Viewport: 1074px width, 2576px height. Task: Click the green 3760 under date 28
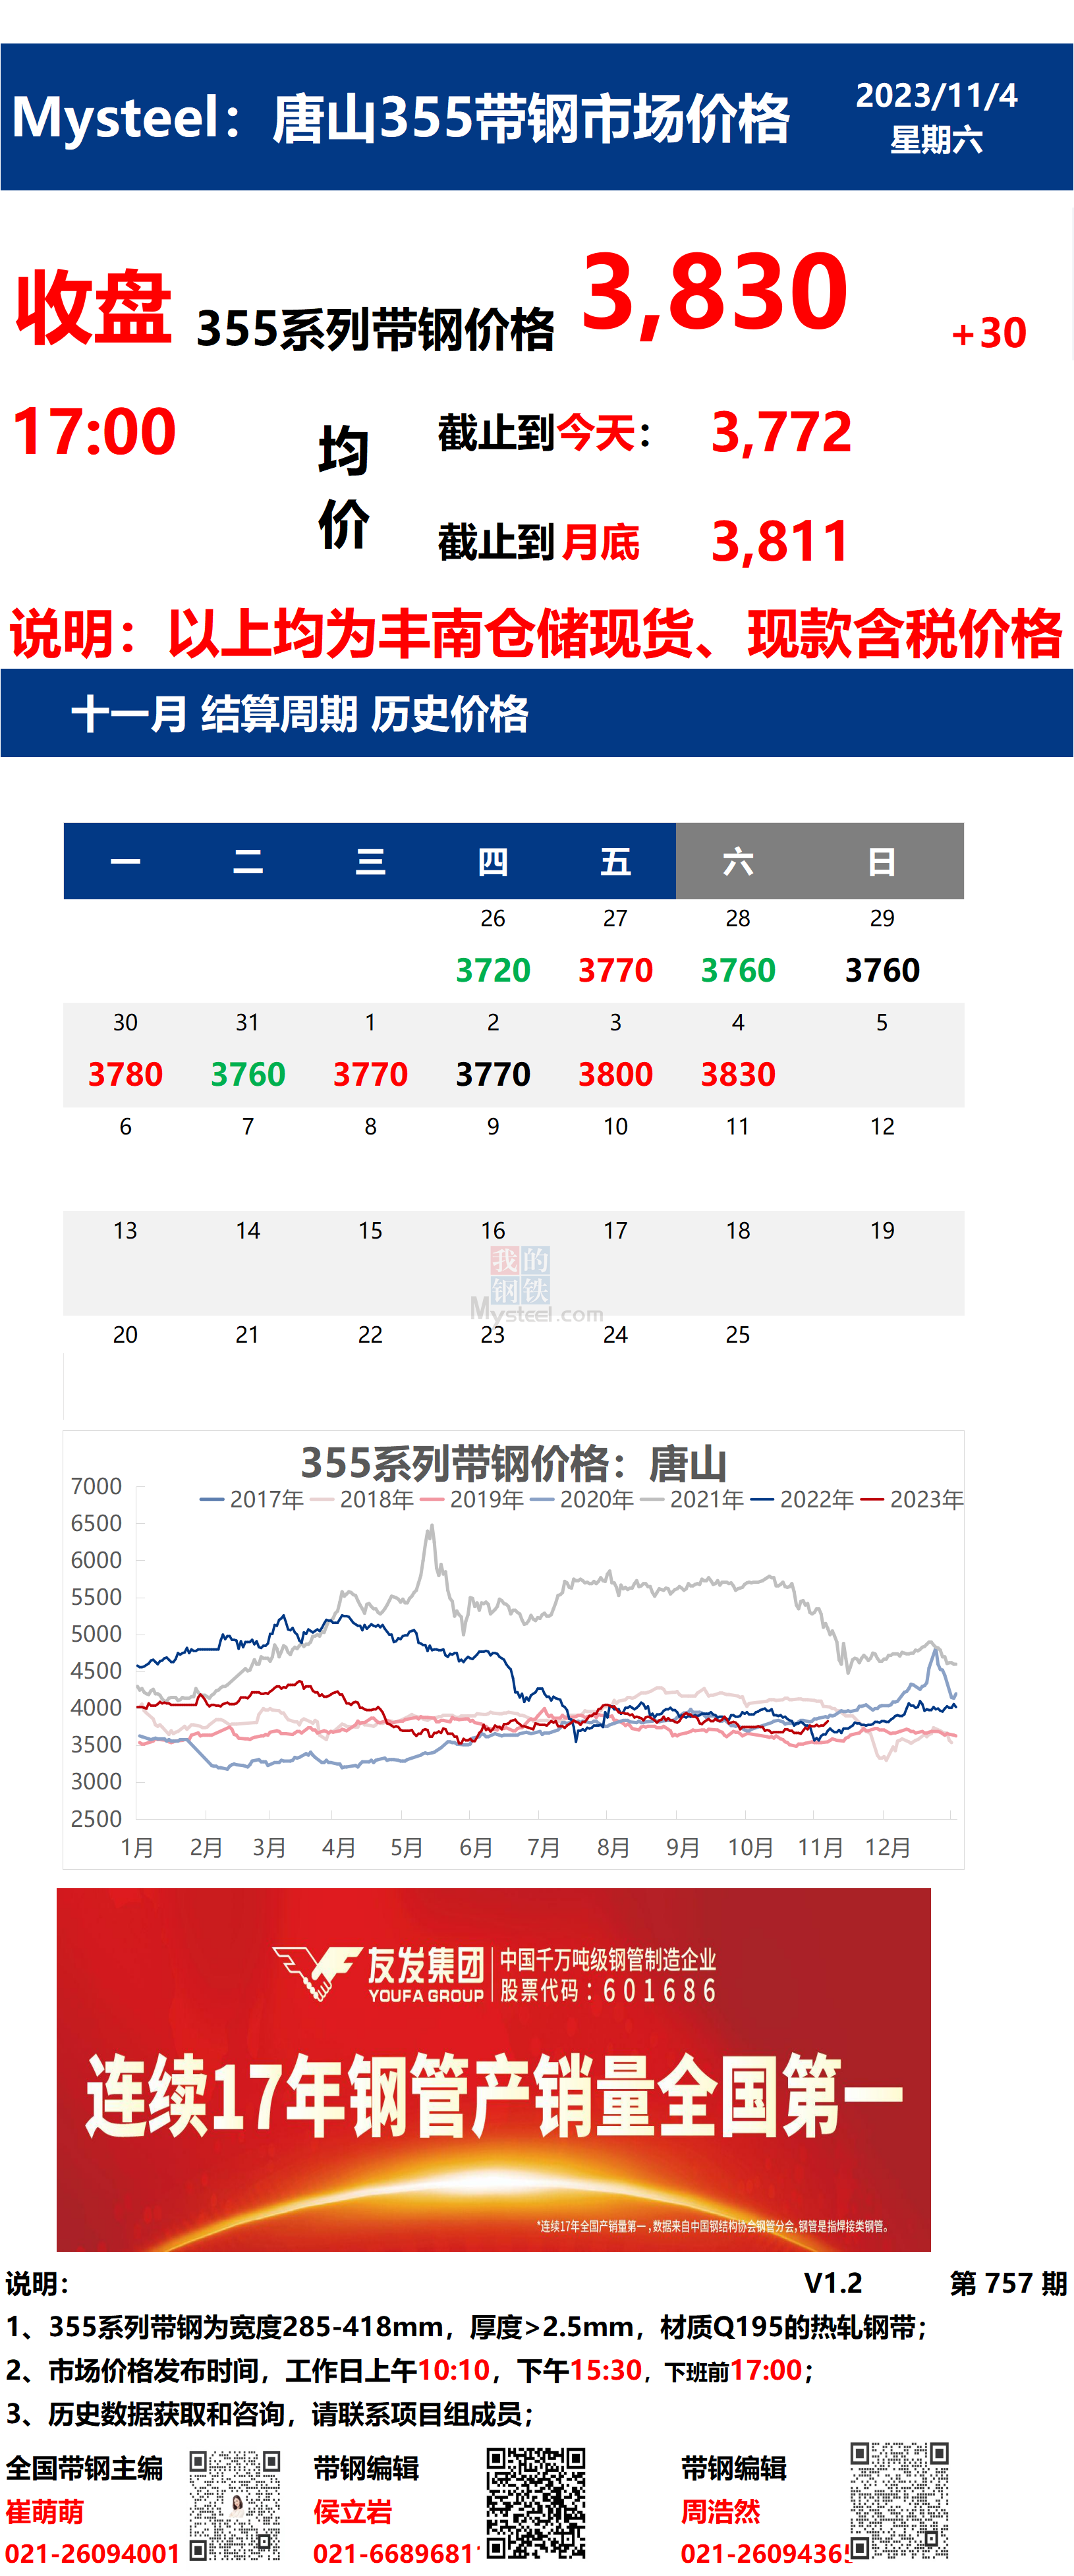(x=738, y=970)
